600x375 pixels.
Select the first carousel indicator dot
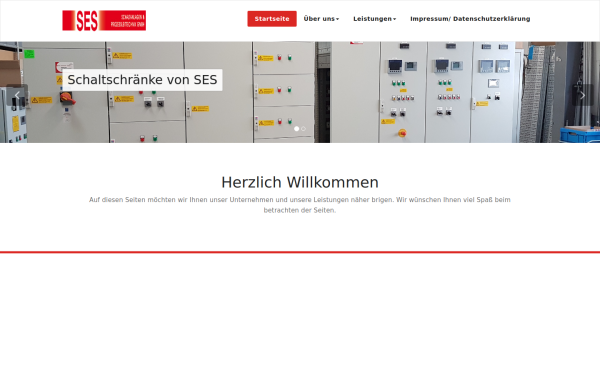click(297, 129)
